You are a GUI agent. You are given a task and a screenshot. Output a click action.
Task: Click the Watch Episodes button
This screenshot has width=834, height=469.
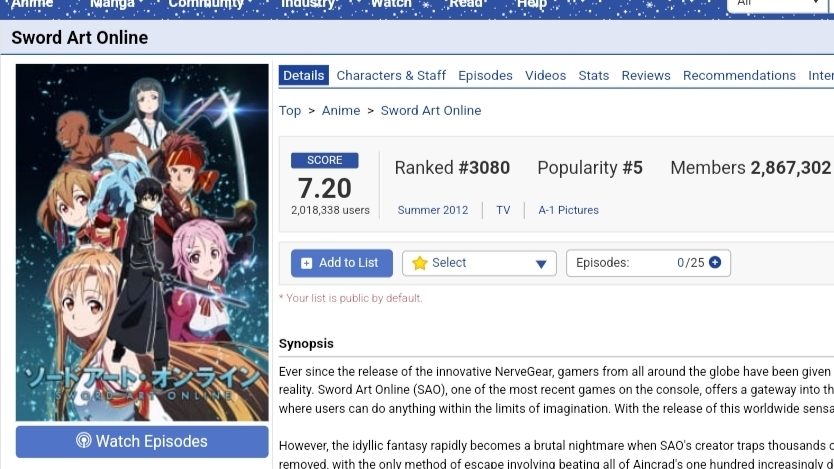click(x=142, y=441)
